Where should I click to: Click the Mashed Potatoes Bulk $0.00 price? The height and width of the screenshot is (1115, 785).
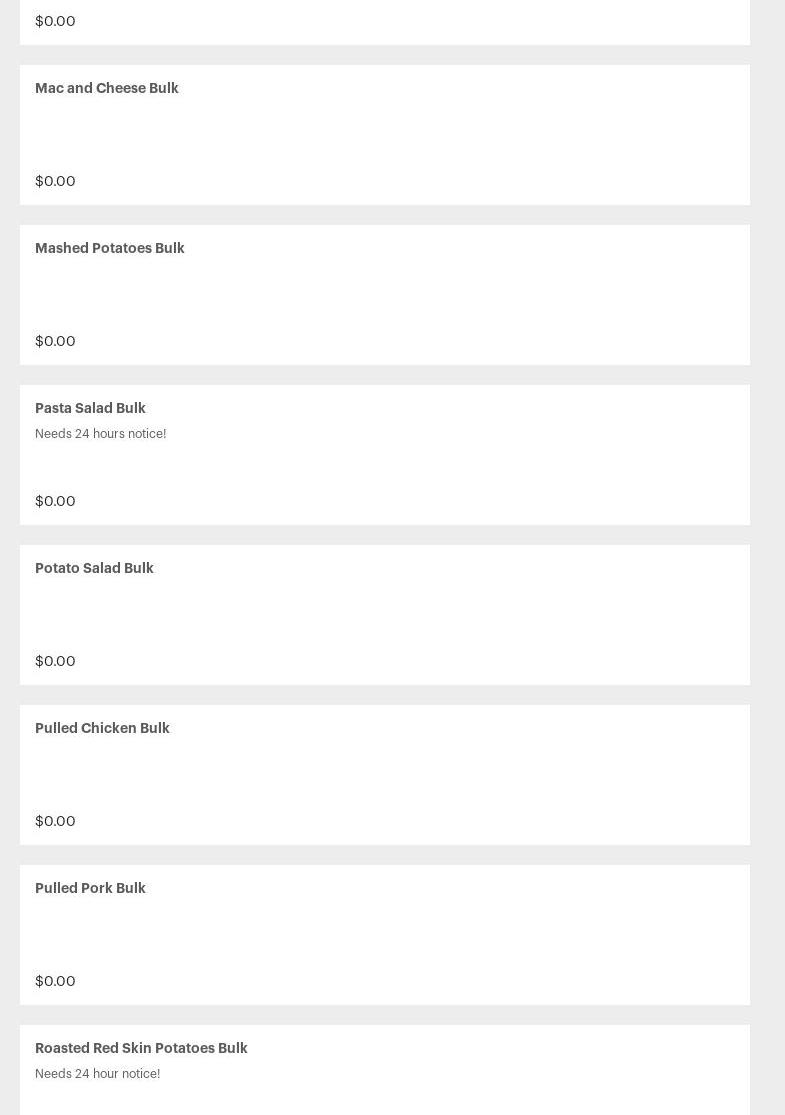[x=55, y=341]
